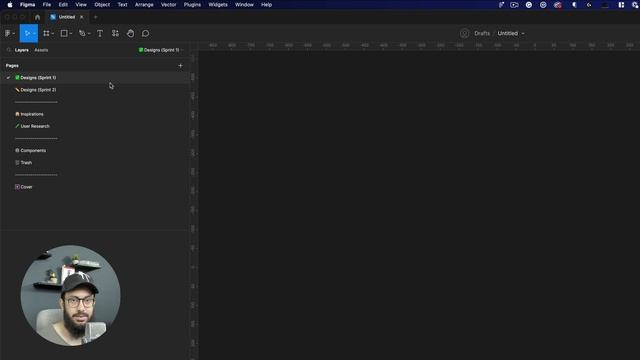The width and height of the screenshot is (640, 360).
Task: Click the Do Not Disturb moon icon
Action: [574, 5]
